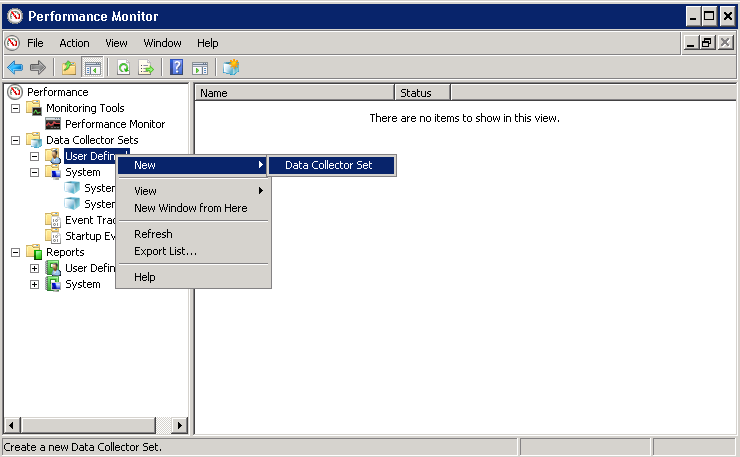The height and width of the screenshot is (457, 740).
Task: Open the New submenu in context menu
Action: (x=193, y=165)
